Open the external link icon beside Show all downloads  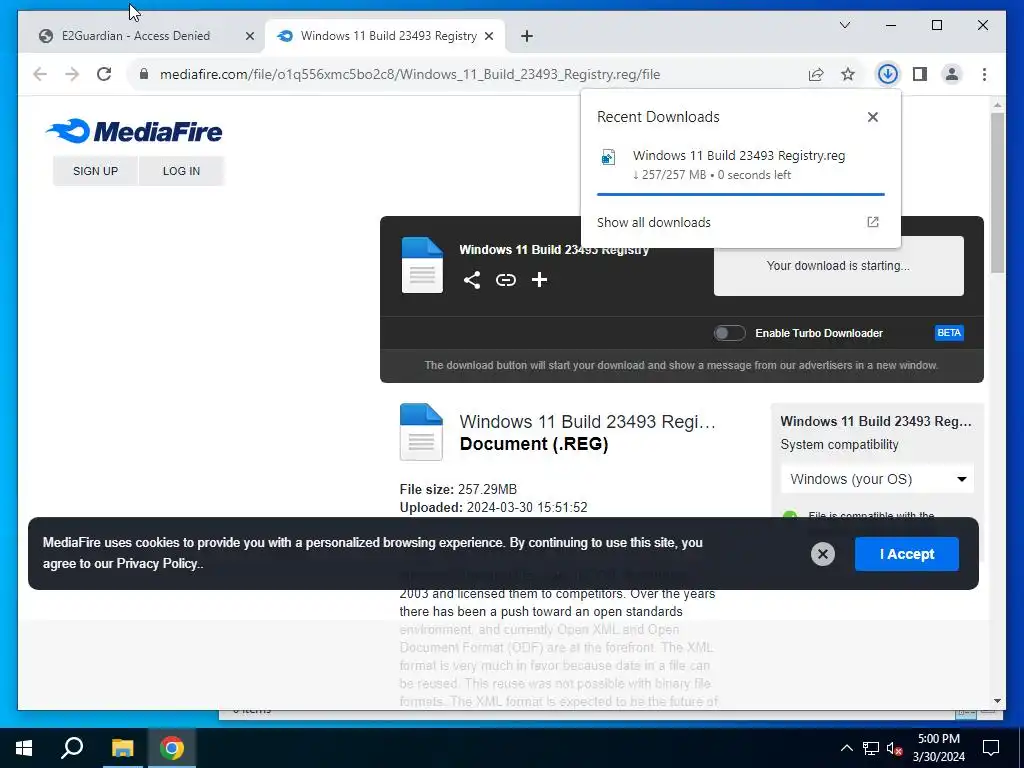point(872,222)
